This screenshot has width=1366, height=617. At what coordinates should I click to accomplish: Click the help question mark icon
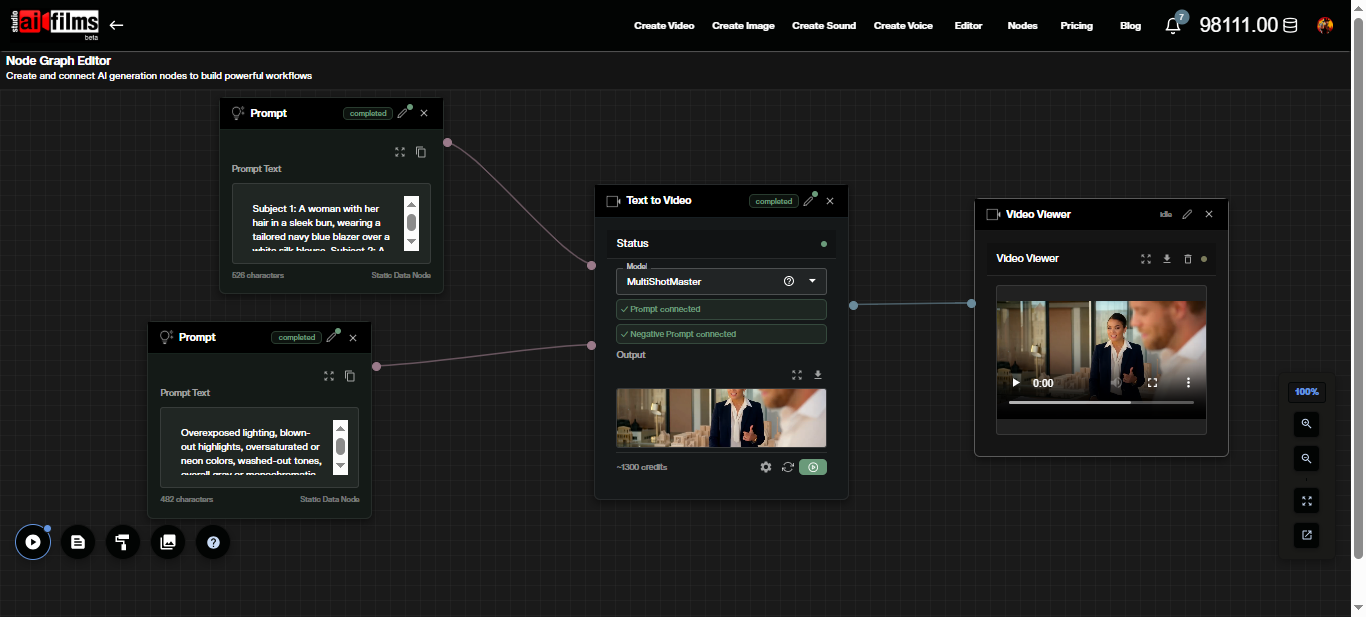(x=213, y=541)
